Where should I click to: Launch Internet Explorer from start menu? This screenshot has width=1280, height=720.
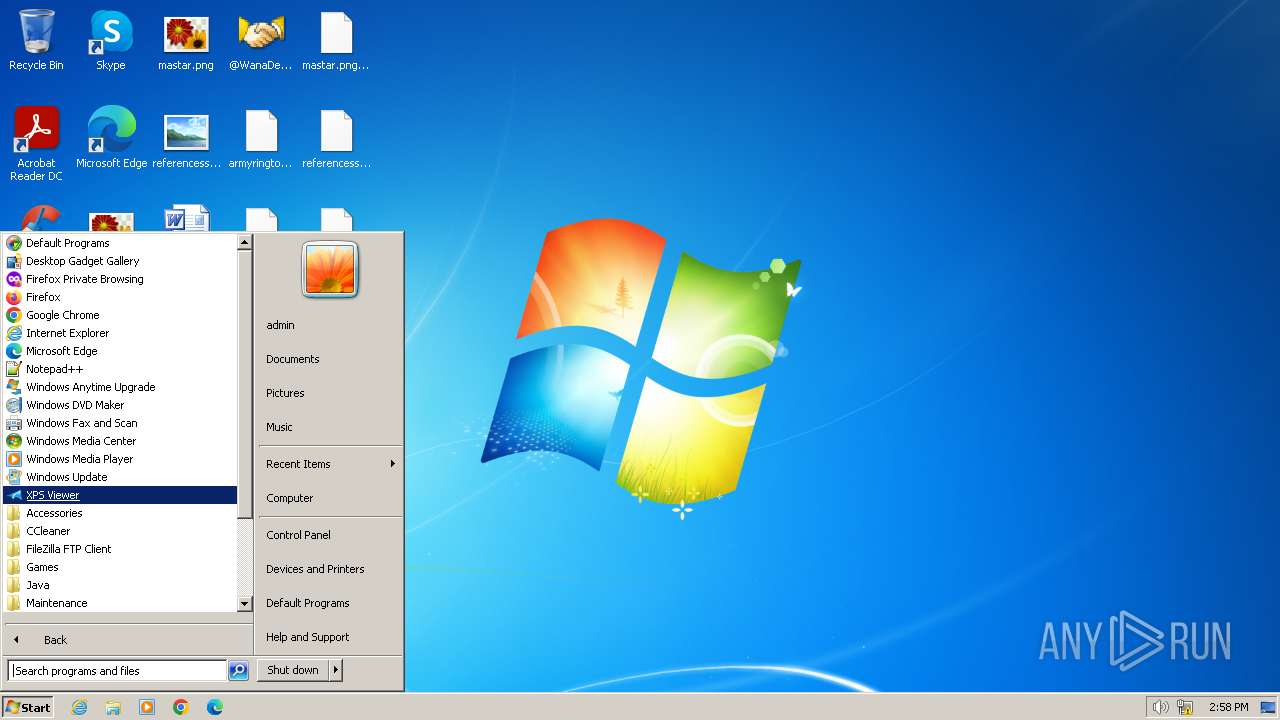[120, 333]
